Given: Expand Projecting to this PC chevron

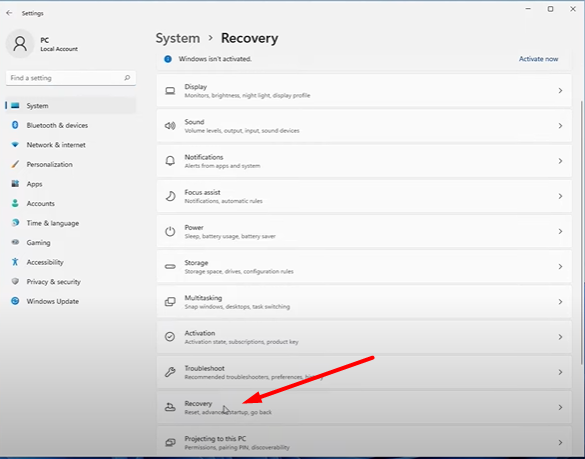Looking at the screenshot, I should click(560, 443).
